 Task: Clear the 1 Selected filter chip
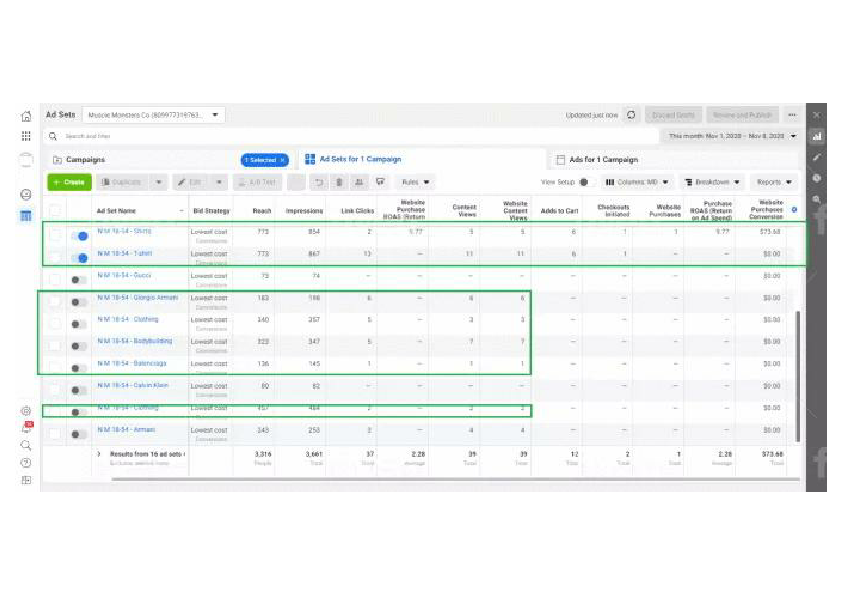pyautogui.click(x=282, y=160)
